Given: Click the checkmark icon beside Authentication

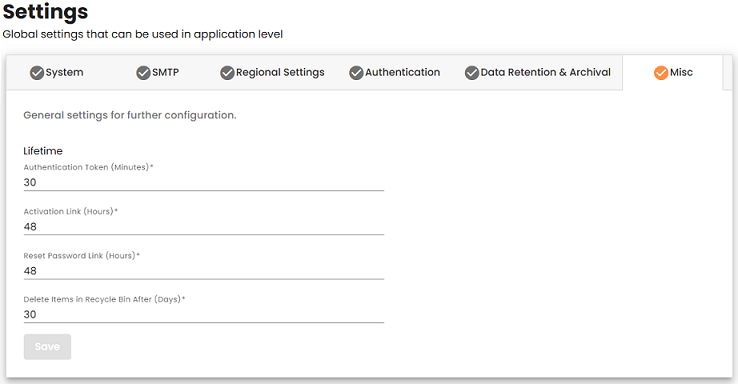Looking at the screenshot, I should 356,72.
